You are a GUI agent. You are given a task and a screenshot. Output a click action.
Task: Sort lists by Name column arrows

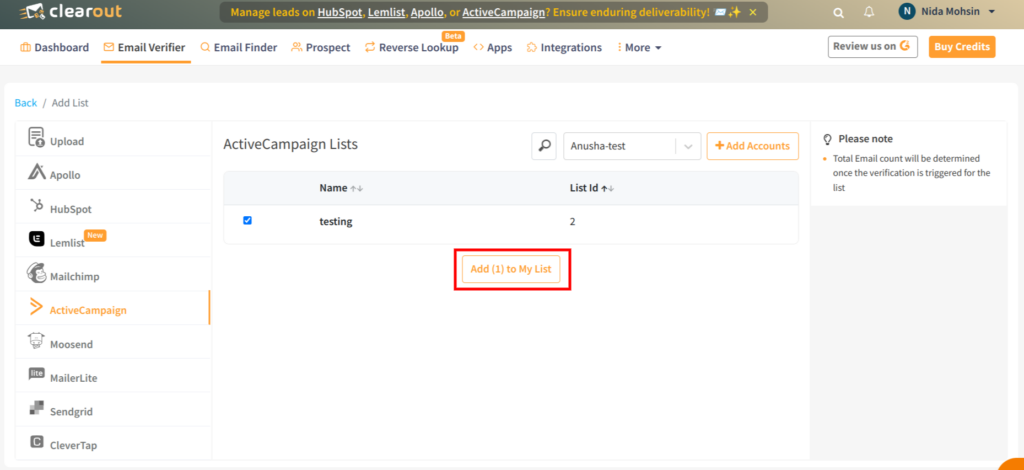357,188
